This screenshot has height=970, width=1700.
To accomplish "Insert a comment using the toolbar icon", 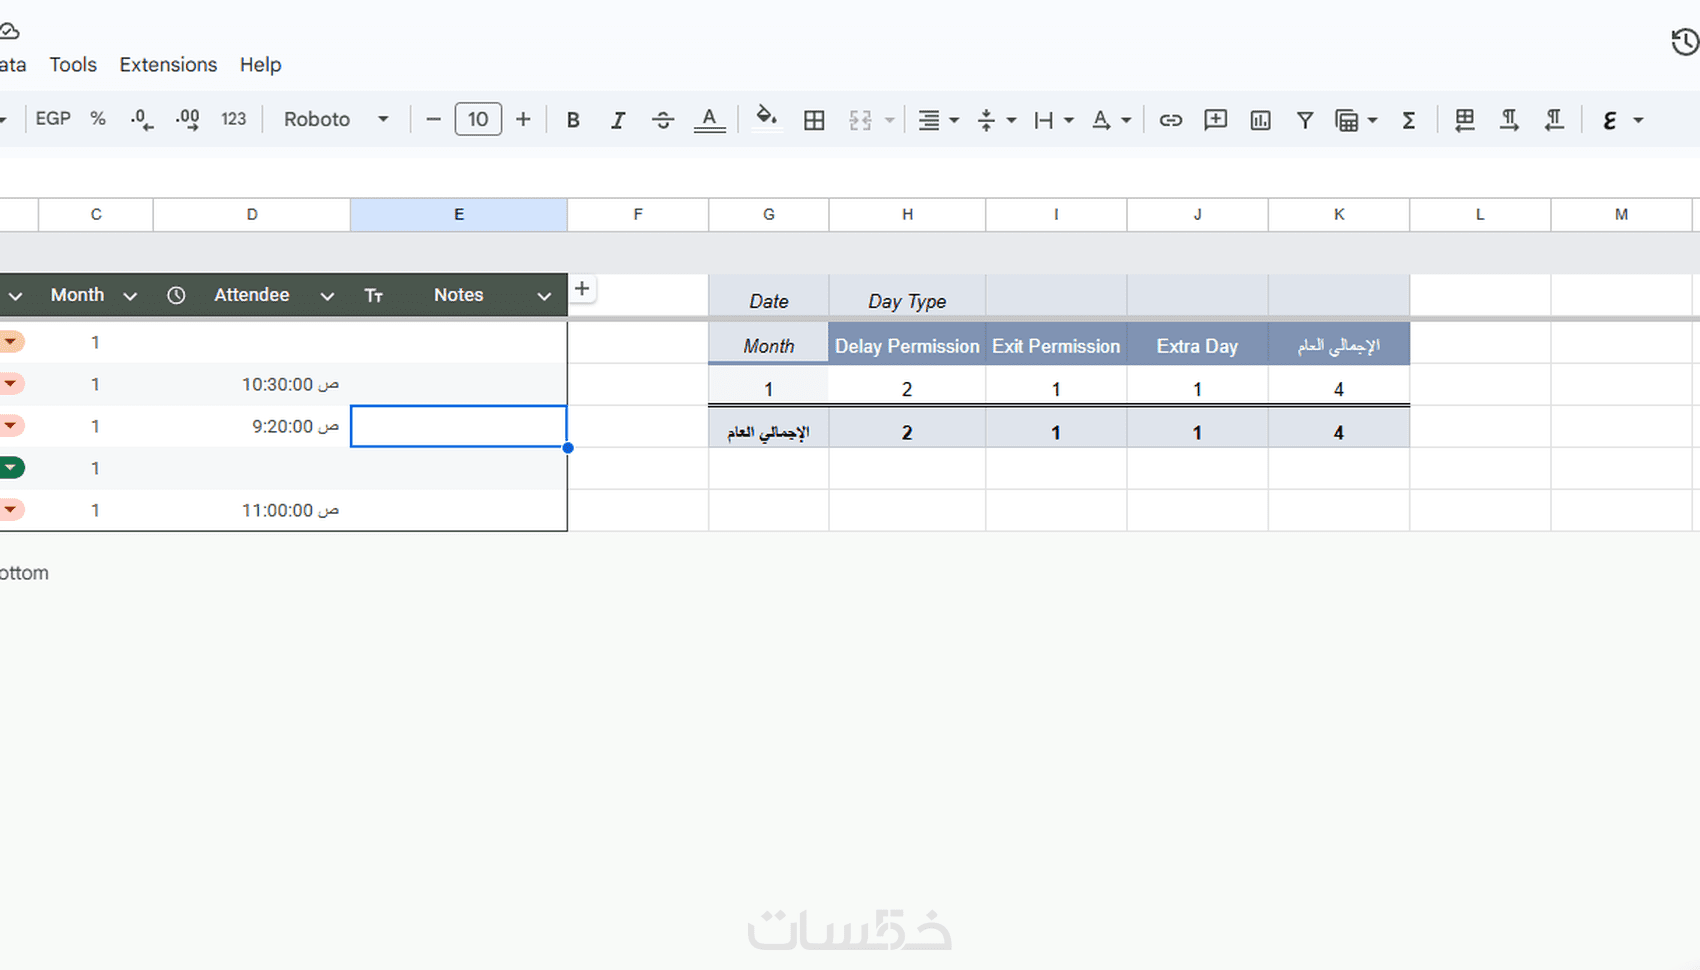I will pos(1215,120).
